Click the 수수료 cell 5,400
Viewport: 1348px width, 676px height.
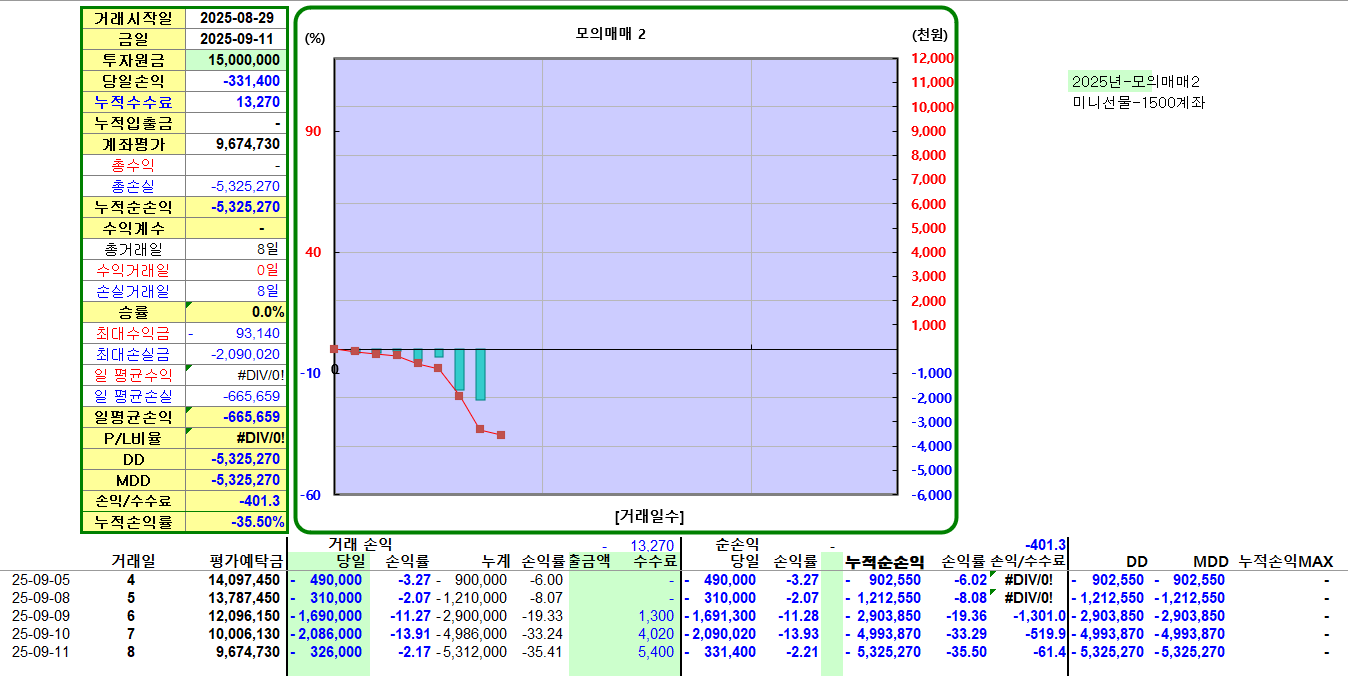658,652
